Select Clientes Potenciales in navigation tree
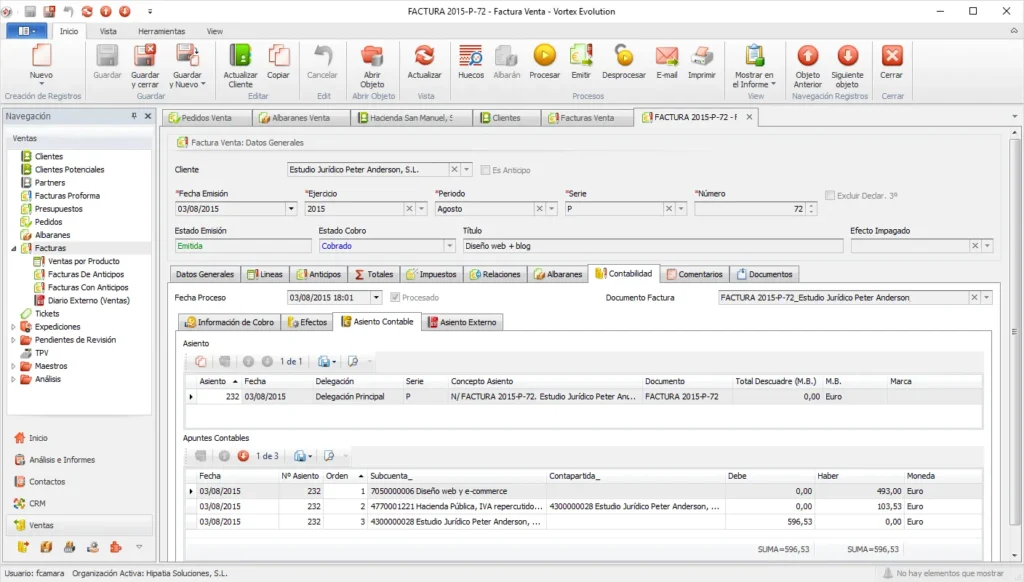This screenshot has width=1024, height=582. click(x=69, y=170)
